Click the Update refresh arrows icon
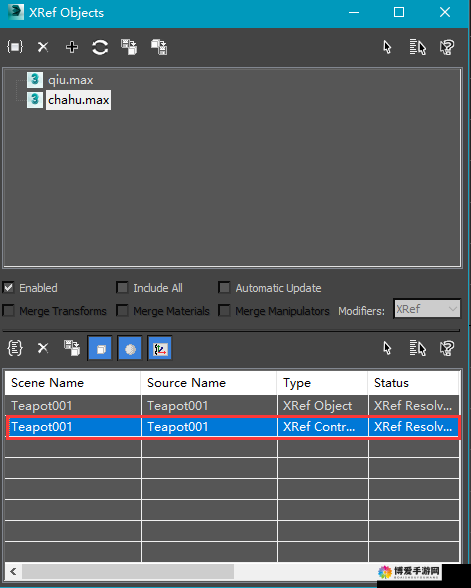The height and width of the screenshot is (588, 471). click(100, 47)
